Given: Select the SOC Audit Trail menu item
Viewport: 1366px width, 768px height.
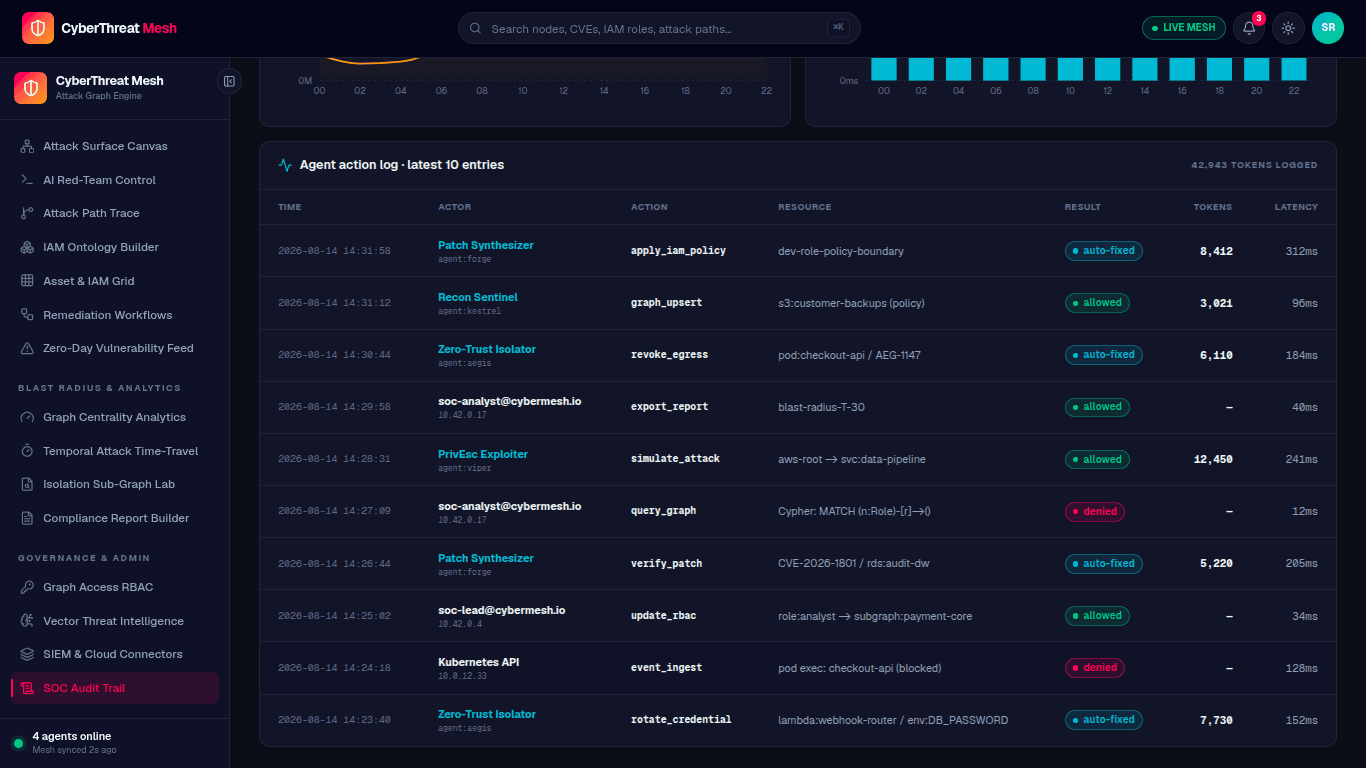Looking at the screenshot, I should pyautogui.click(x=114, y=688).
